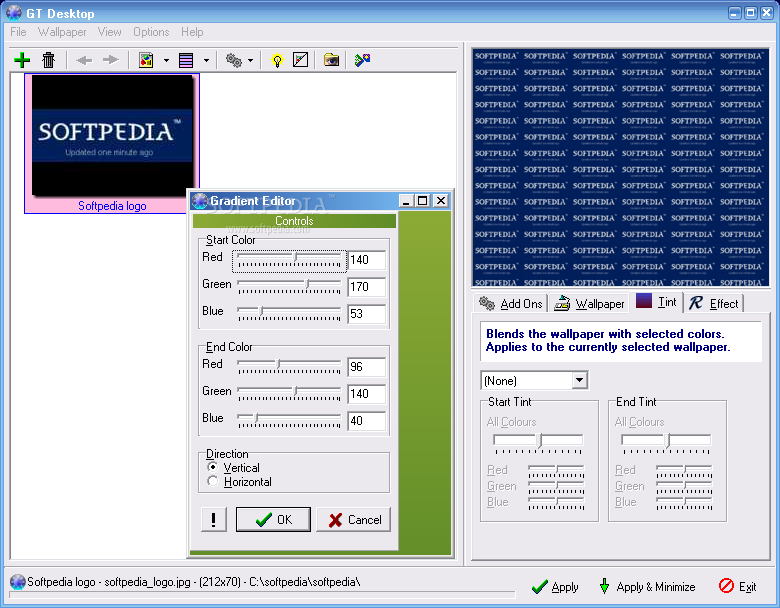
Task: Click End Color Blue value field 40
Action: coord(366,420)
